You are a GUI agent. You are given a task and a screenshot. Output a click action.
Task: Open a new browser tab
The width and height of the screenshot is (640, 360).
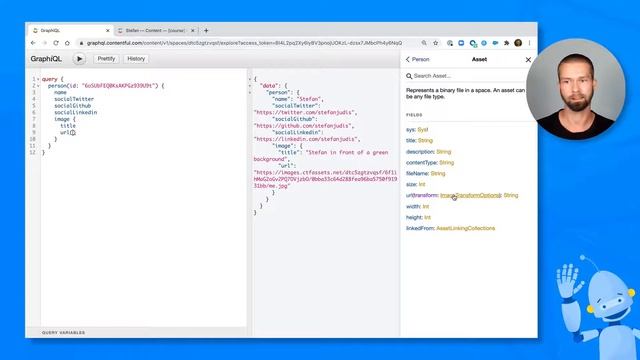(206, 31)
